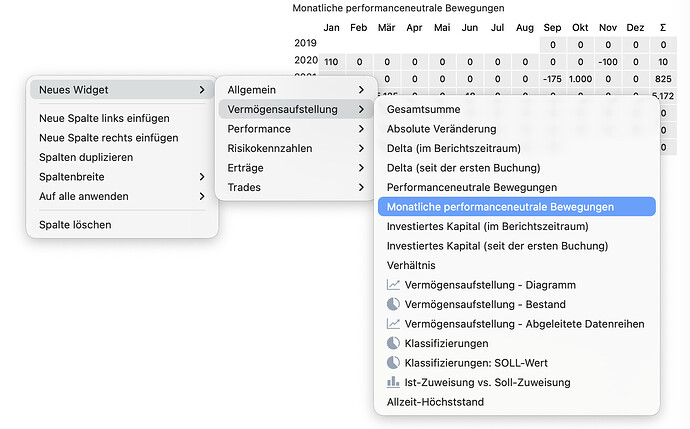Click Spalten duplizieren menu entry
Screen dimensions: 690x429
[86, 157]
